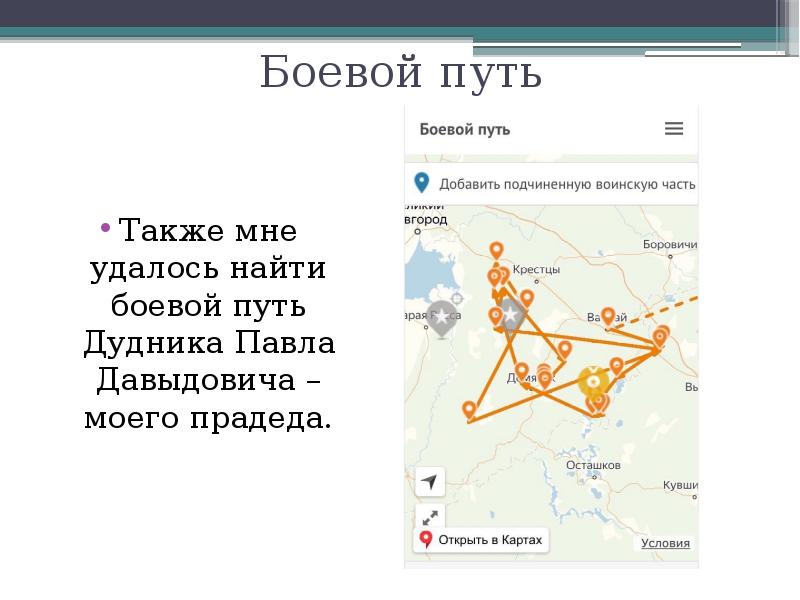Image resolution: width=800 pixels, height=600 pixels.
Task: Select the topmost orange marker above Крестцы
Action: [x=496, y=250]
